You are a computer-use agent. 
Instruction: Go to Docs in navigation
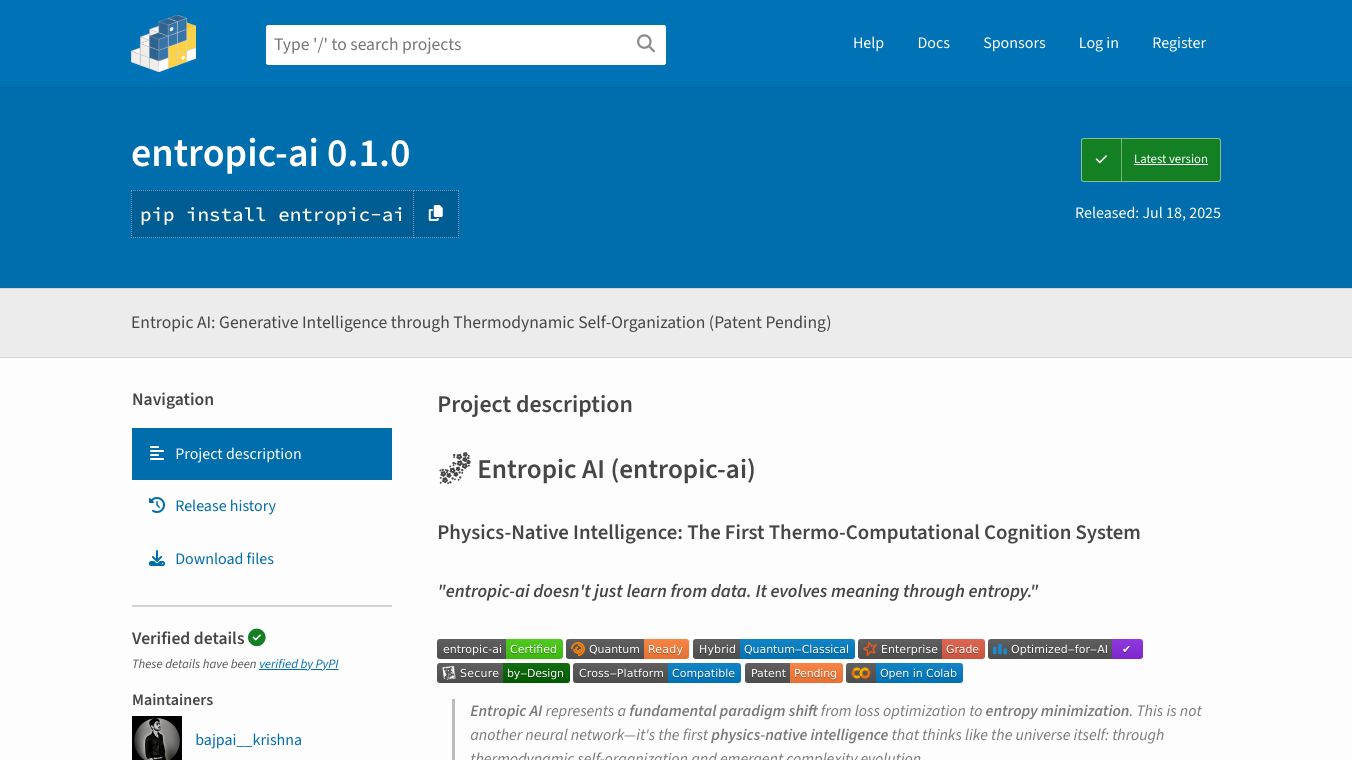point(933,43)
